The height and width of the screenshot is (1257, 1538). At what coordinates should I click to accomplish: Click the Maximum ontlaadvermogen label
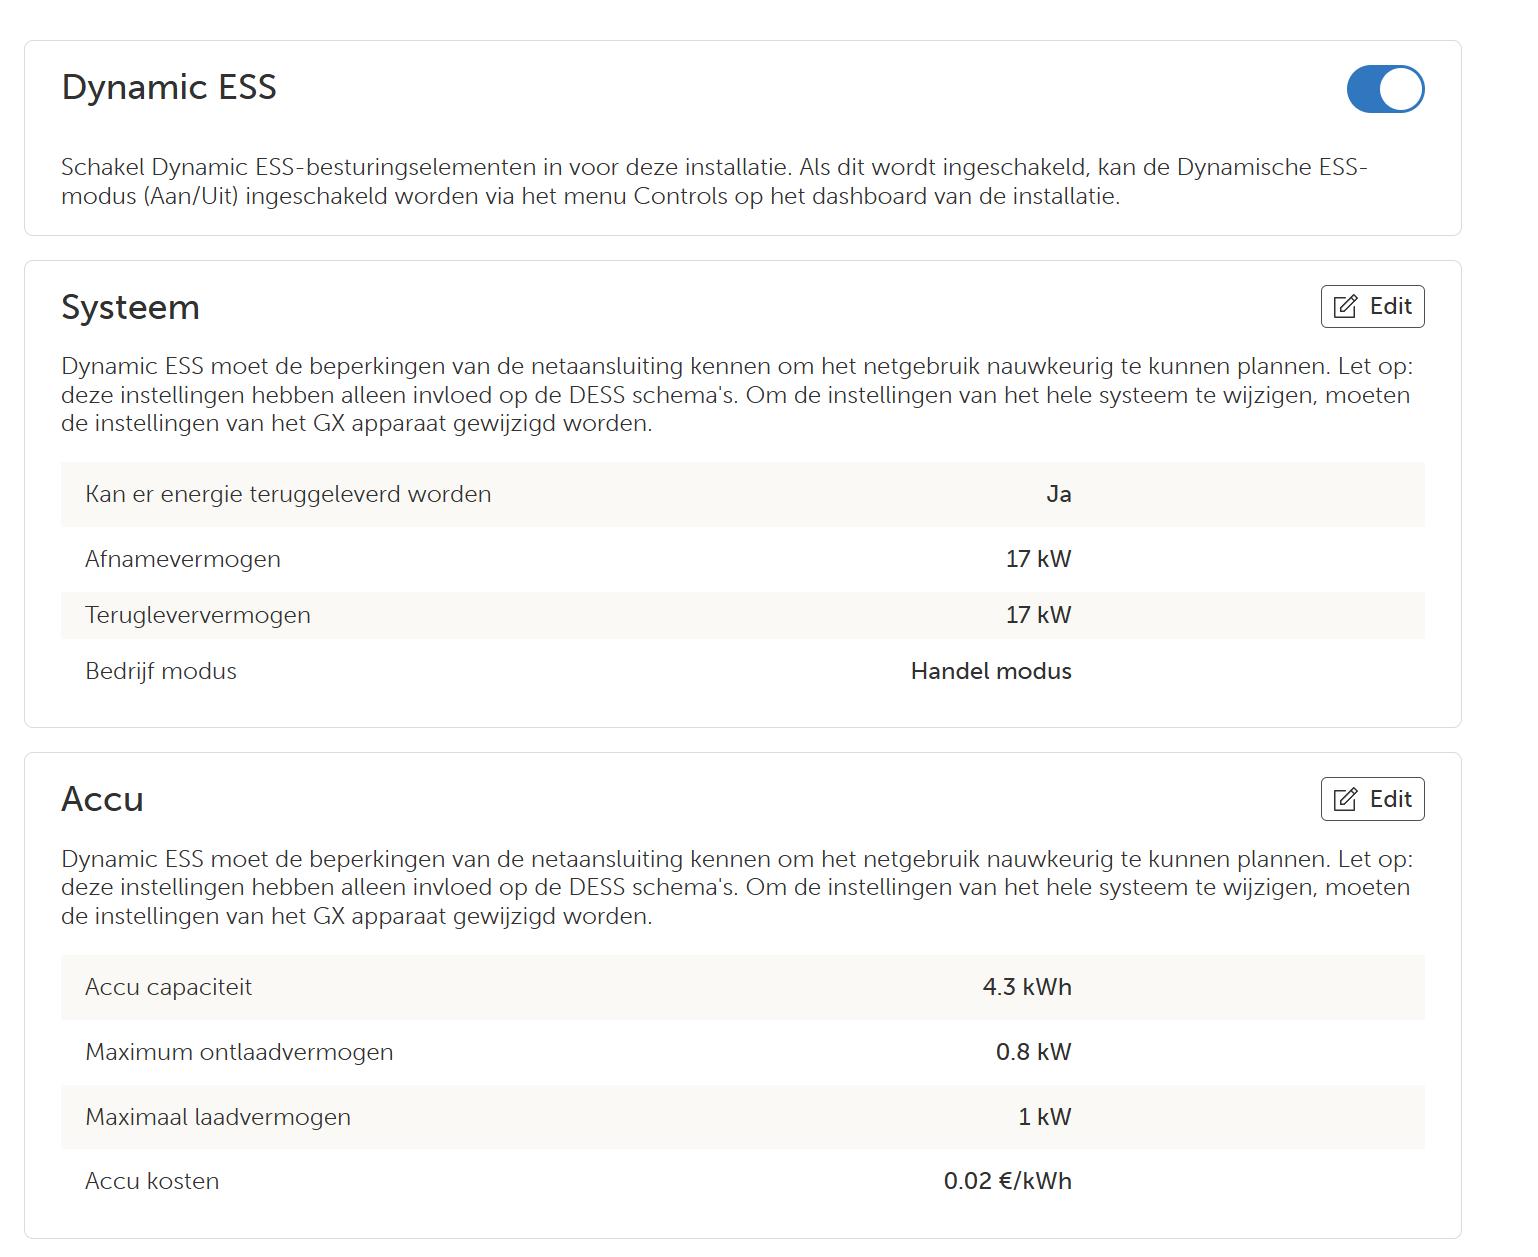pos(239,1052)
